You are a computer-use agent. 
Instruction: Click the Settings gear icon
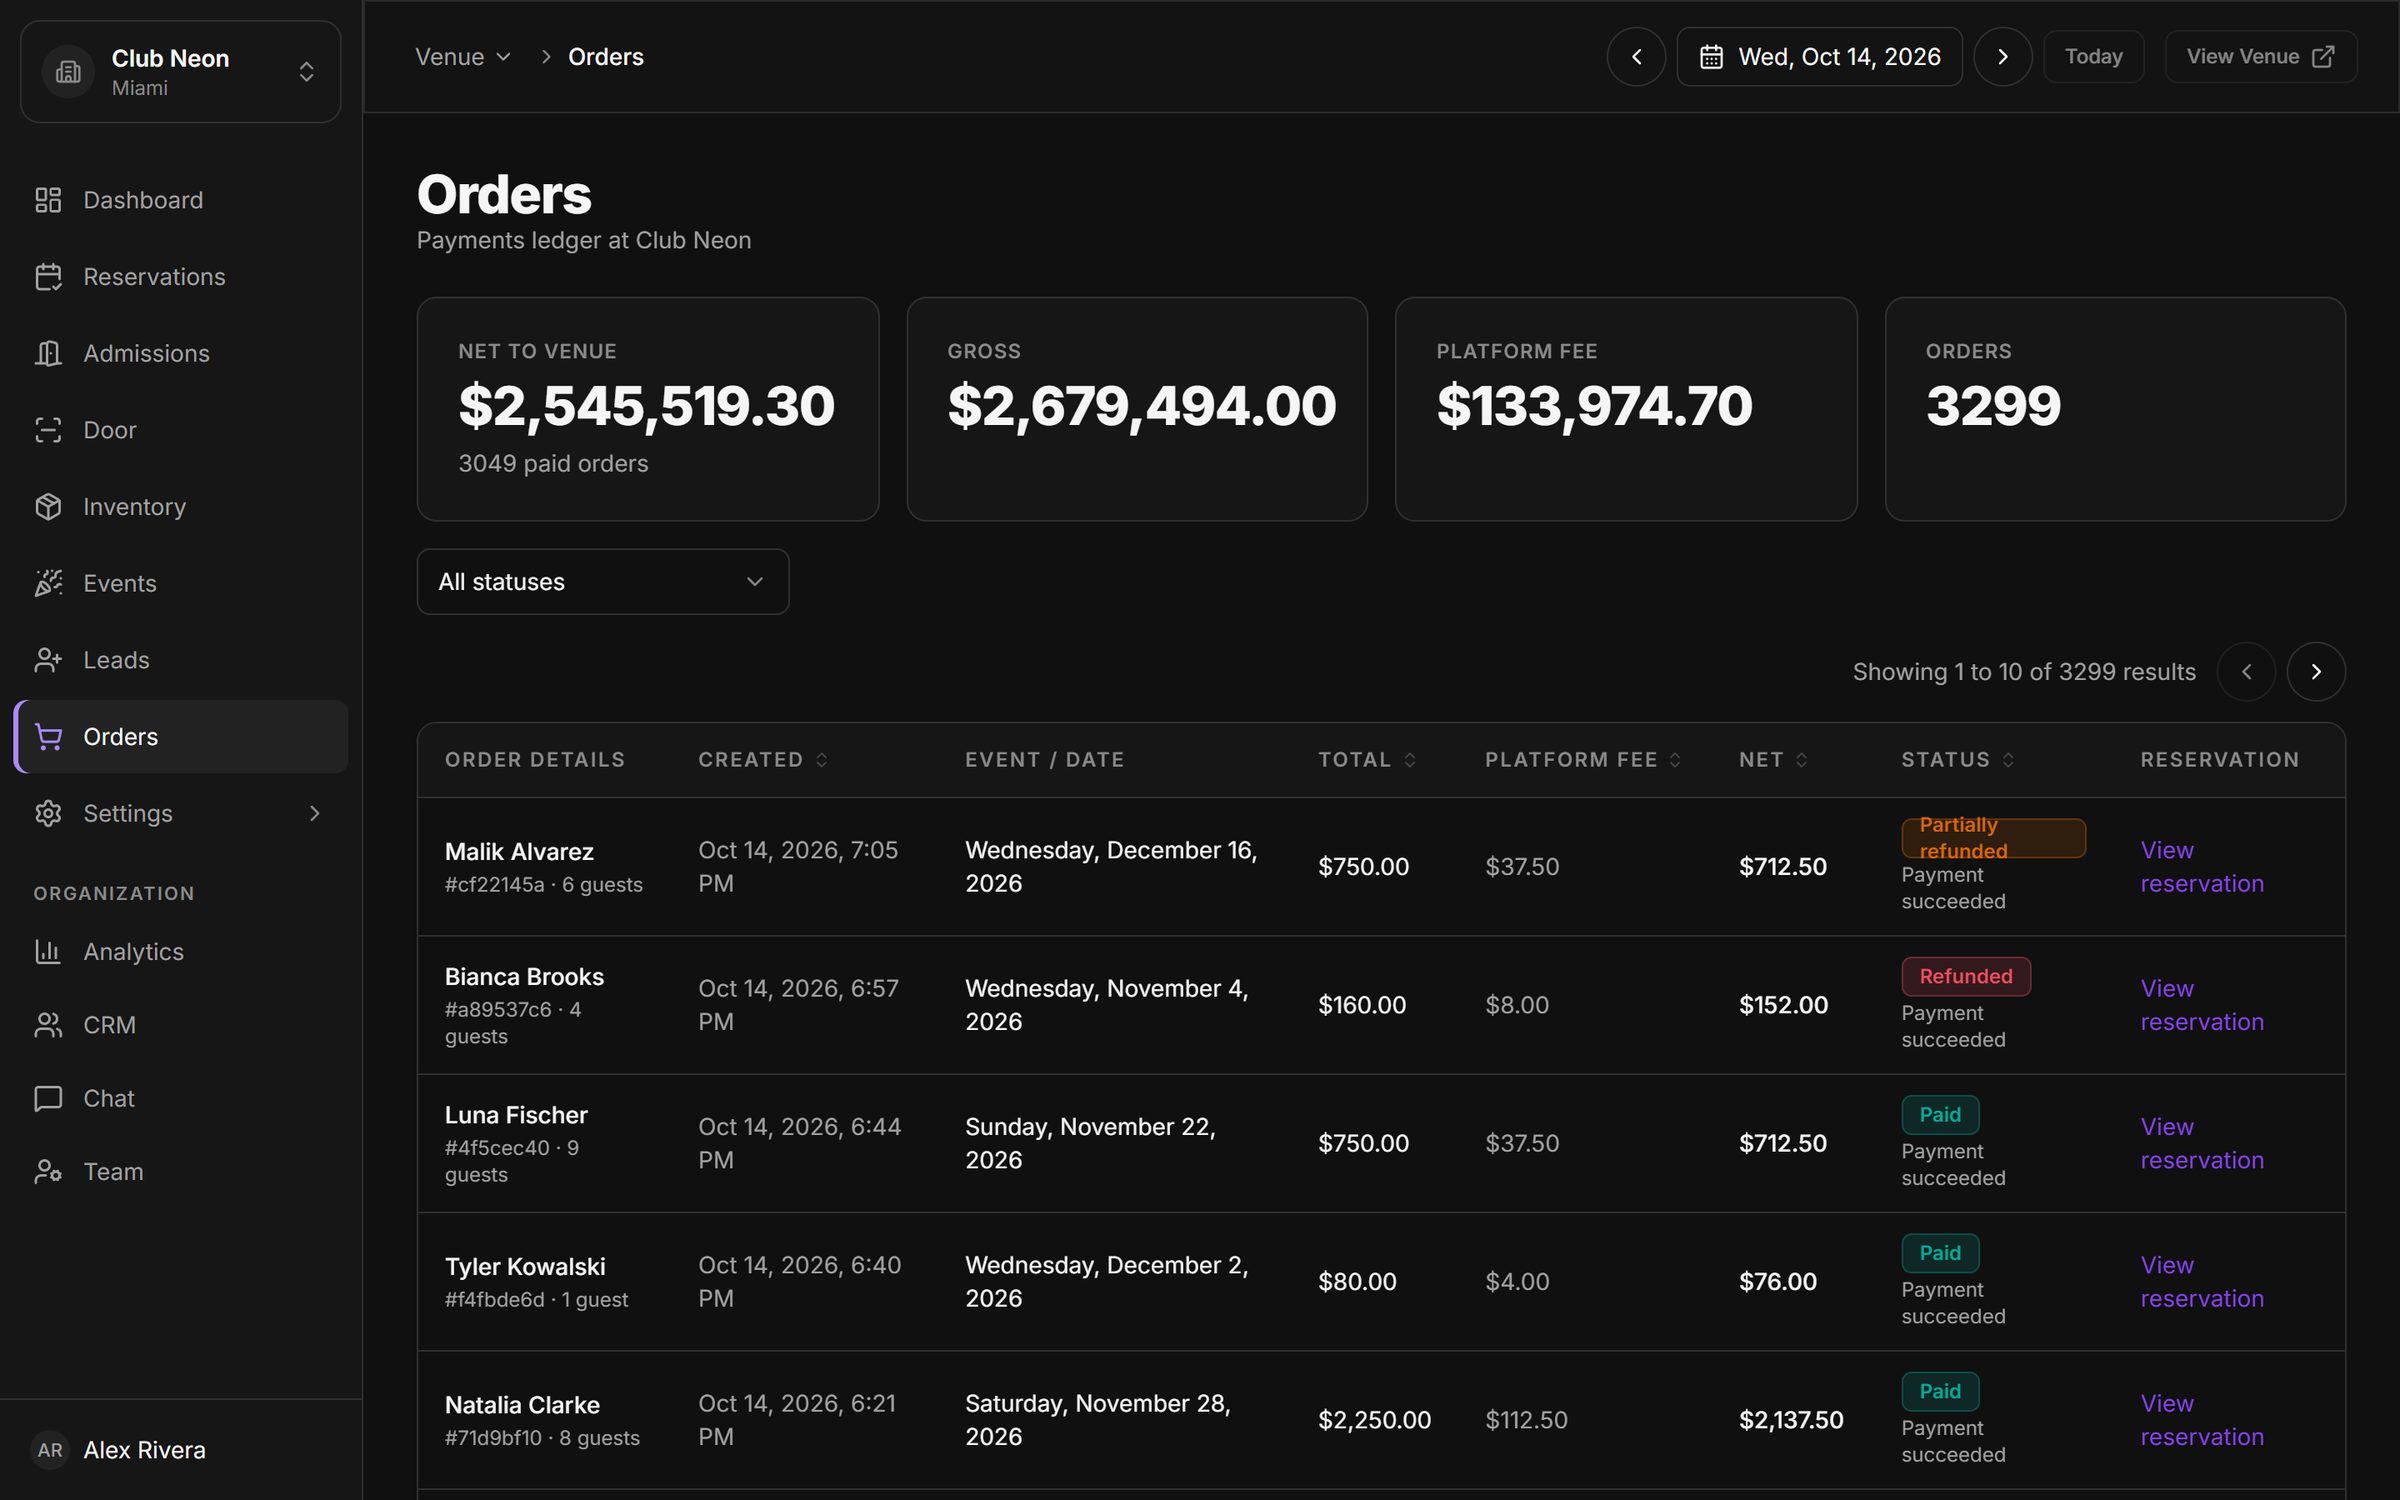(48, 813)
